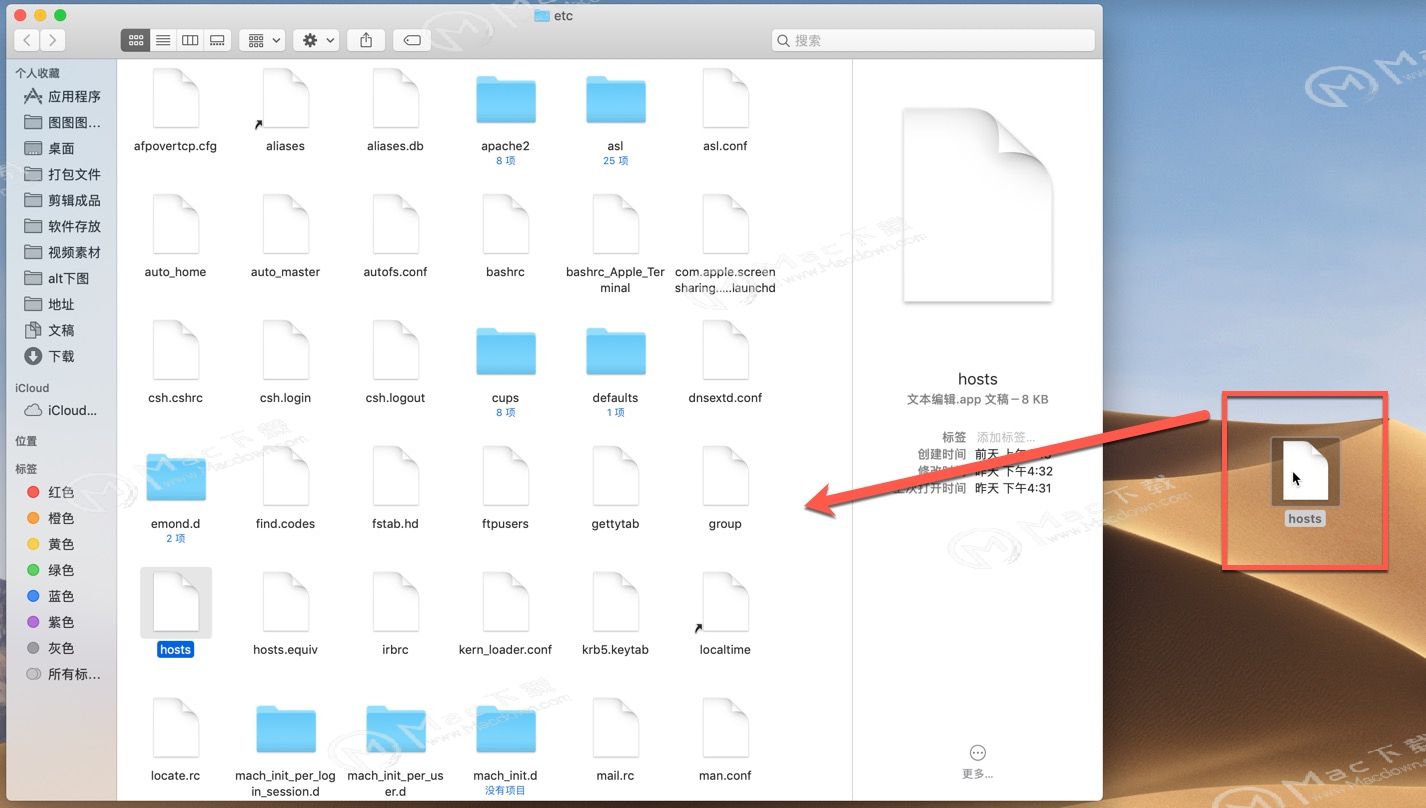Open the gear action menu

click(317, 40)
